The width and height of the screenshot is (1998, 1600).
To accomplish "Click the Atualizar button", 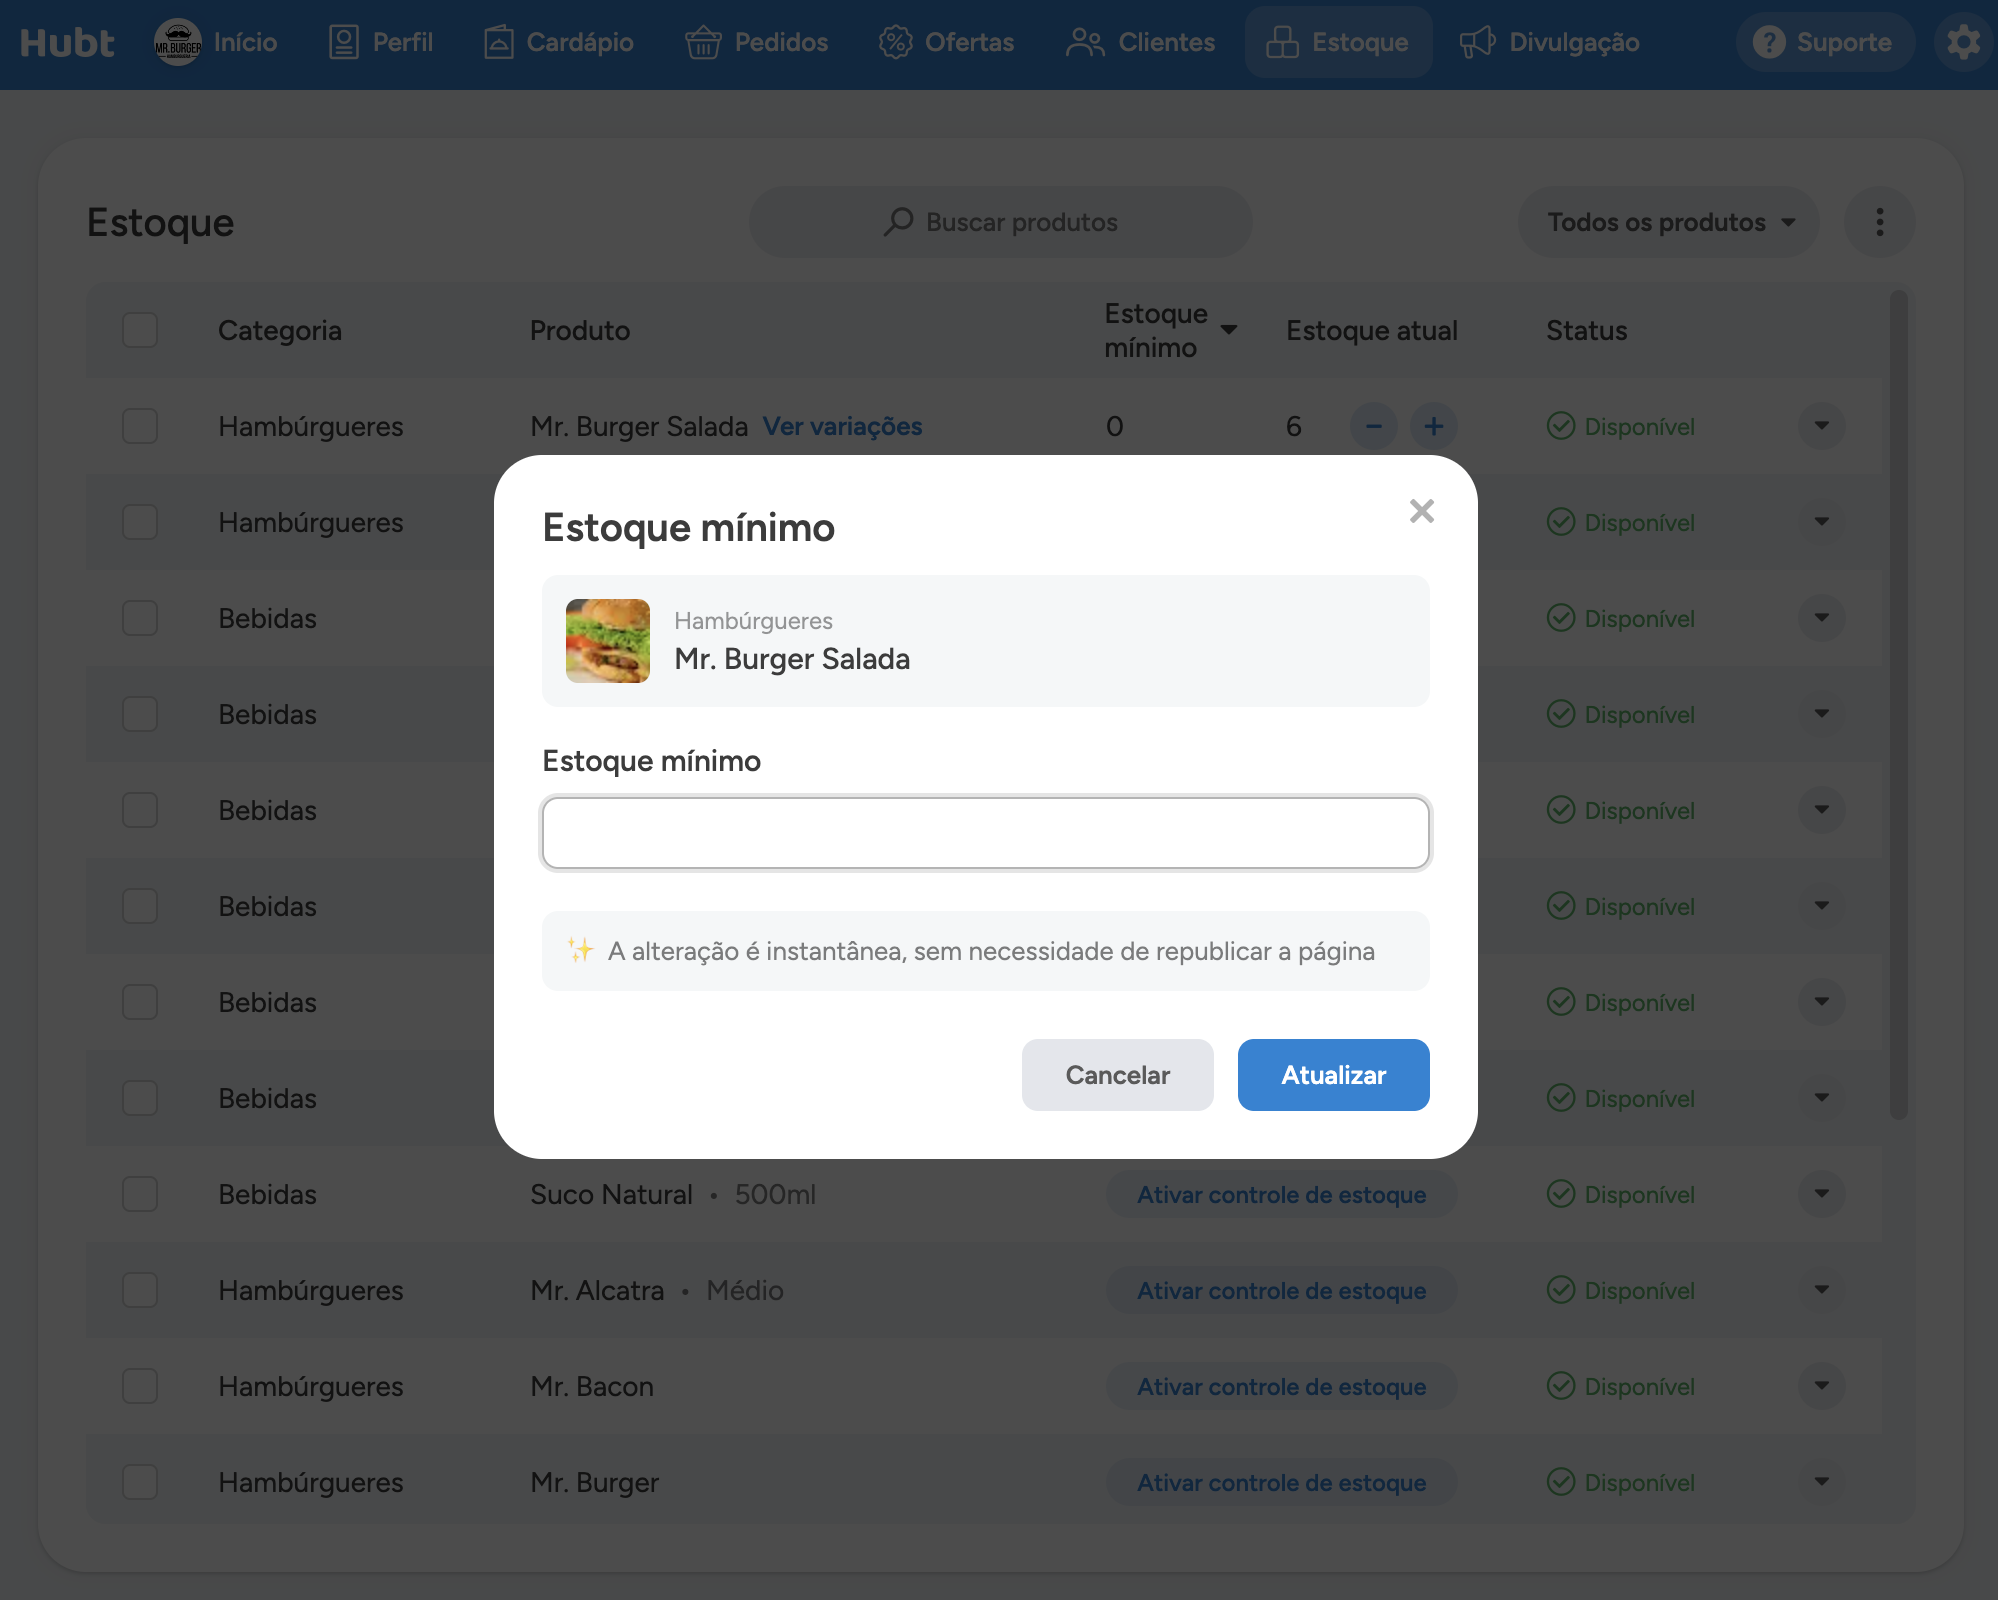I will pyautogui.click(x=1334, y=1075).
